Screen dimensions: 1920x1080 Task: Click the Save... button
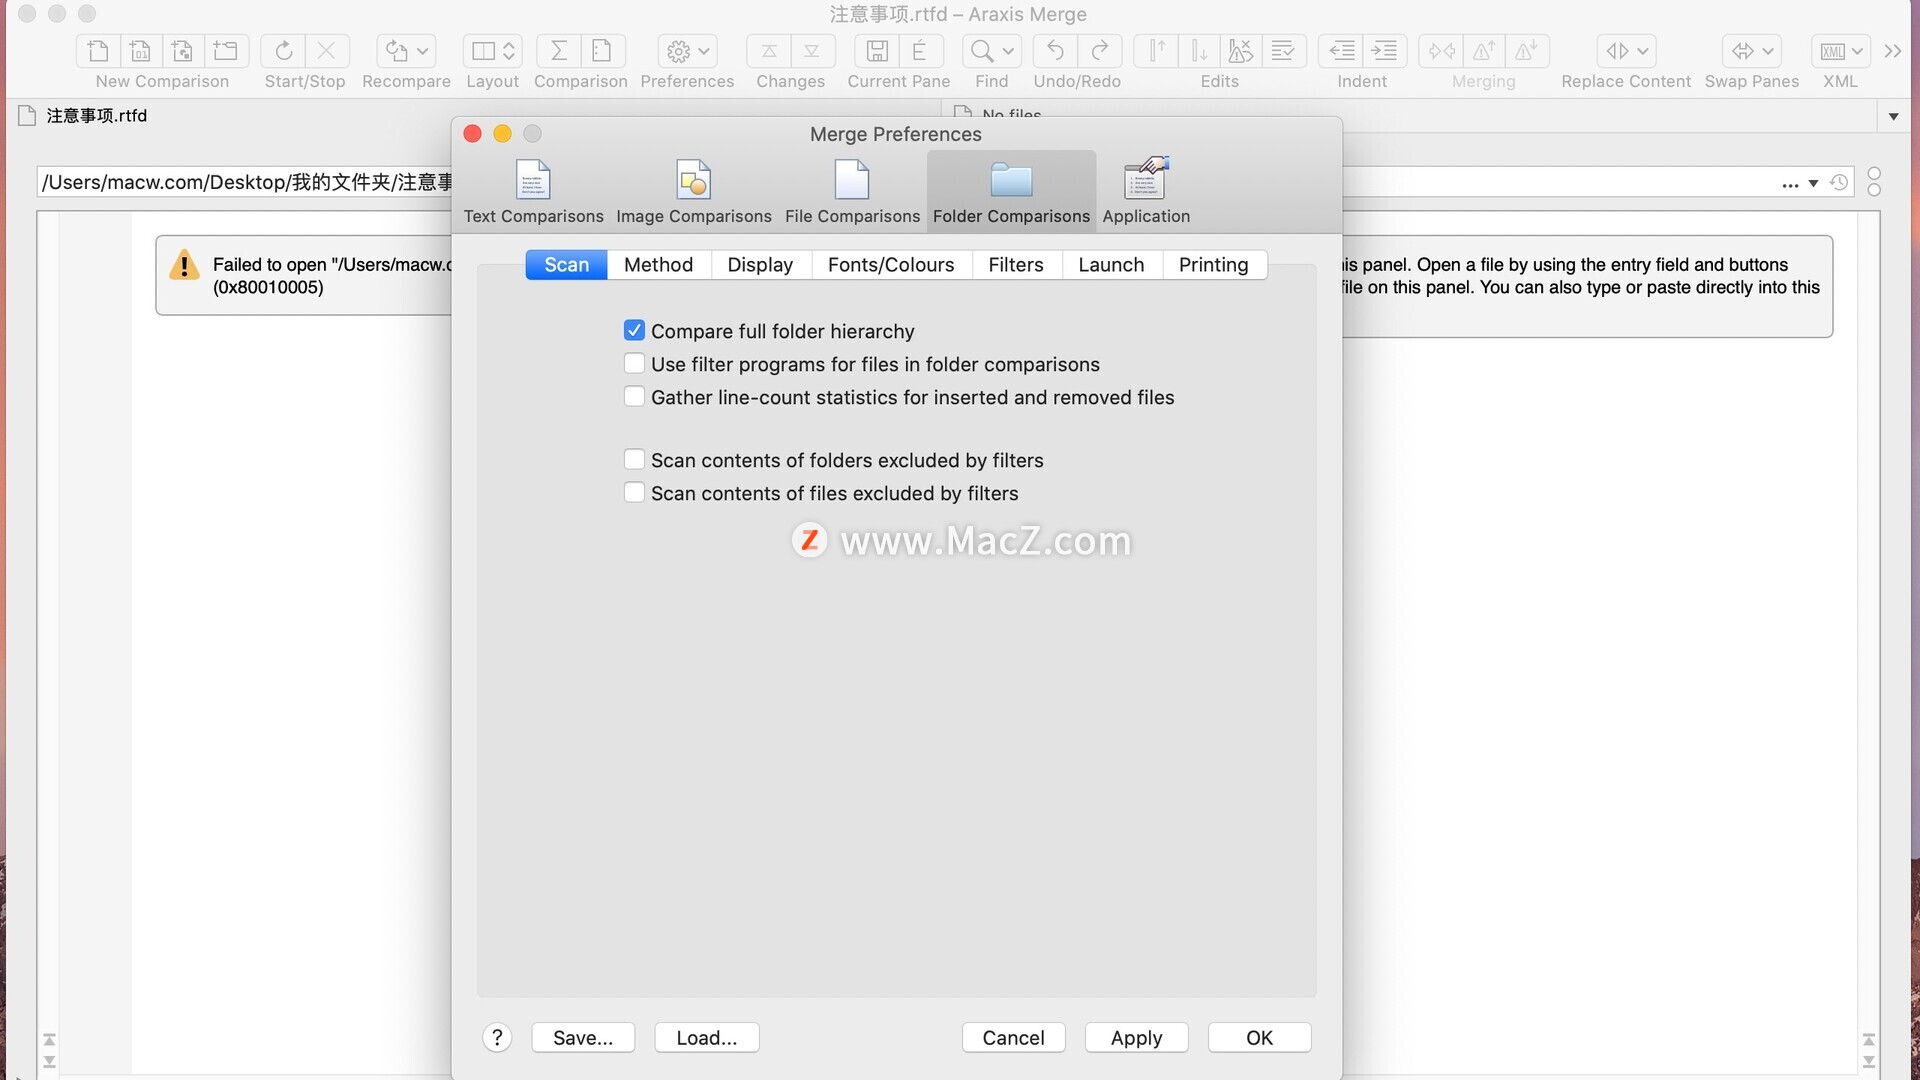[x=583, y=1037]
